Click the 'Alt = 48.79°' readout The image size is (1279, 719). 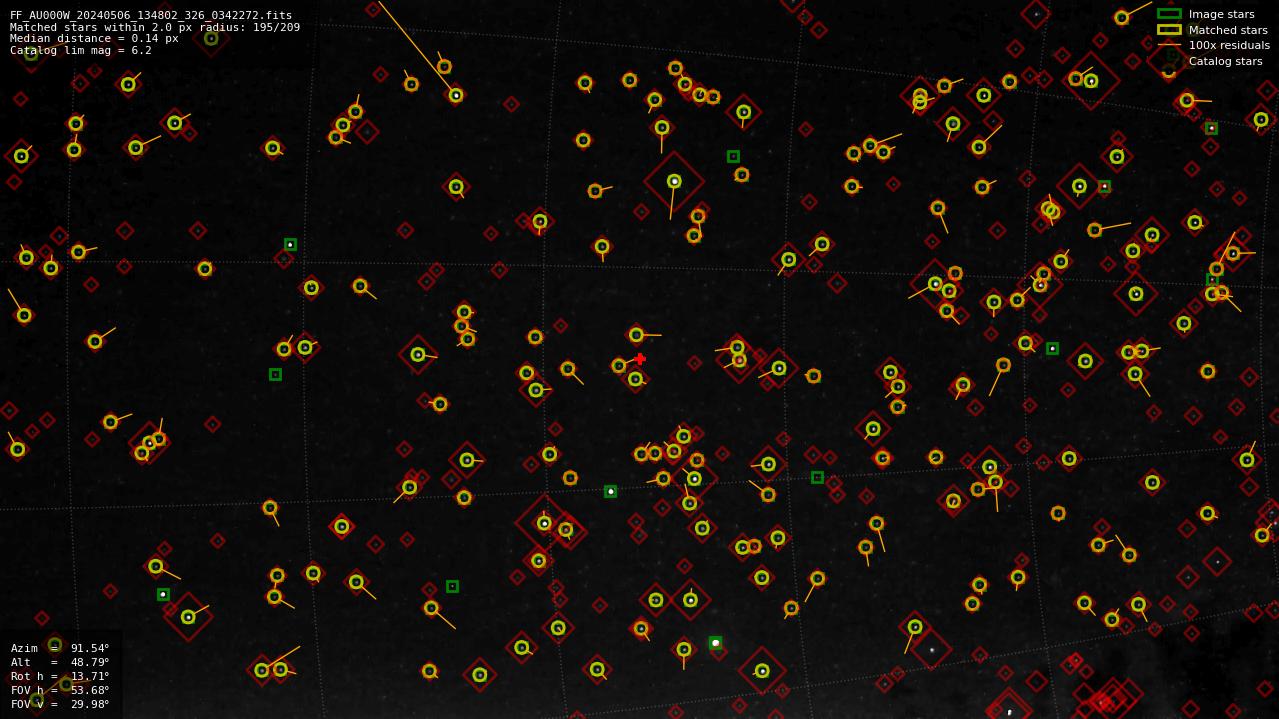[x=60, y=662]
